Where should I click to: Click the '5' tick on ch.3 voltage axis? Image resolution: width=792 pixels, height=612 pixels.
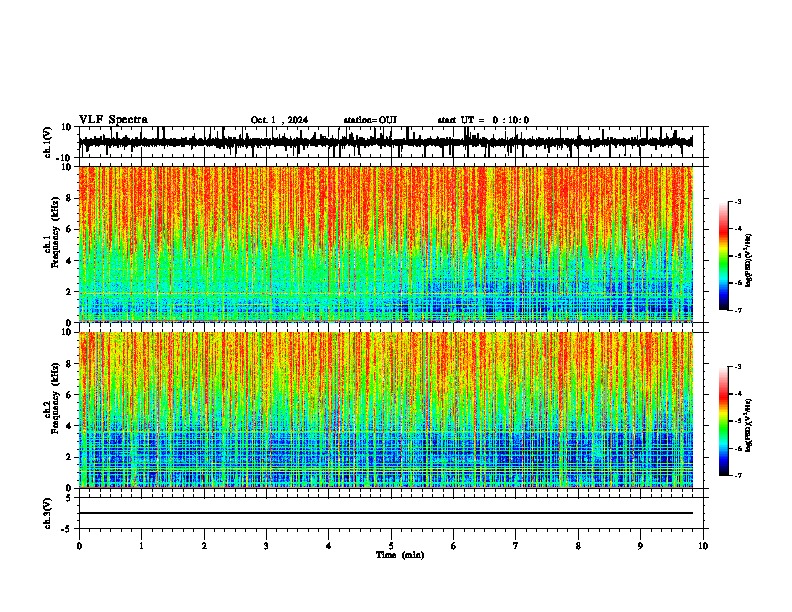click(69, 498)
